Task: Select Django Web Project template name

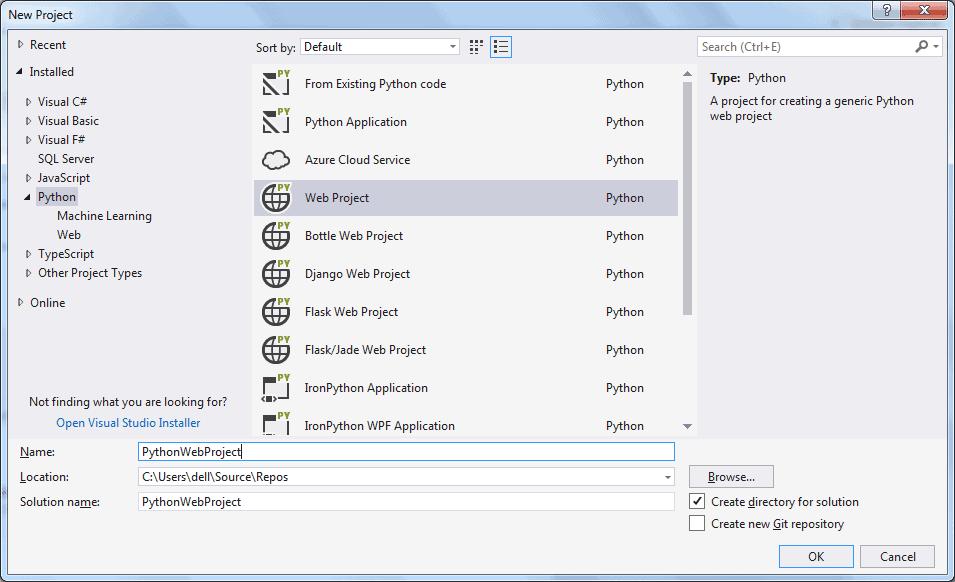Action: 358,274
